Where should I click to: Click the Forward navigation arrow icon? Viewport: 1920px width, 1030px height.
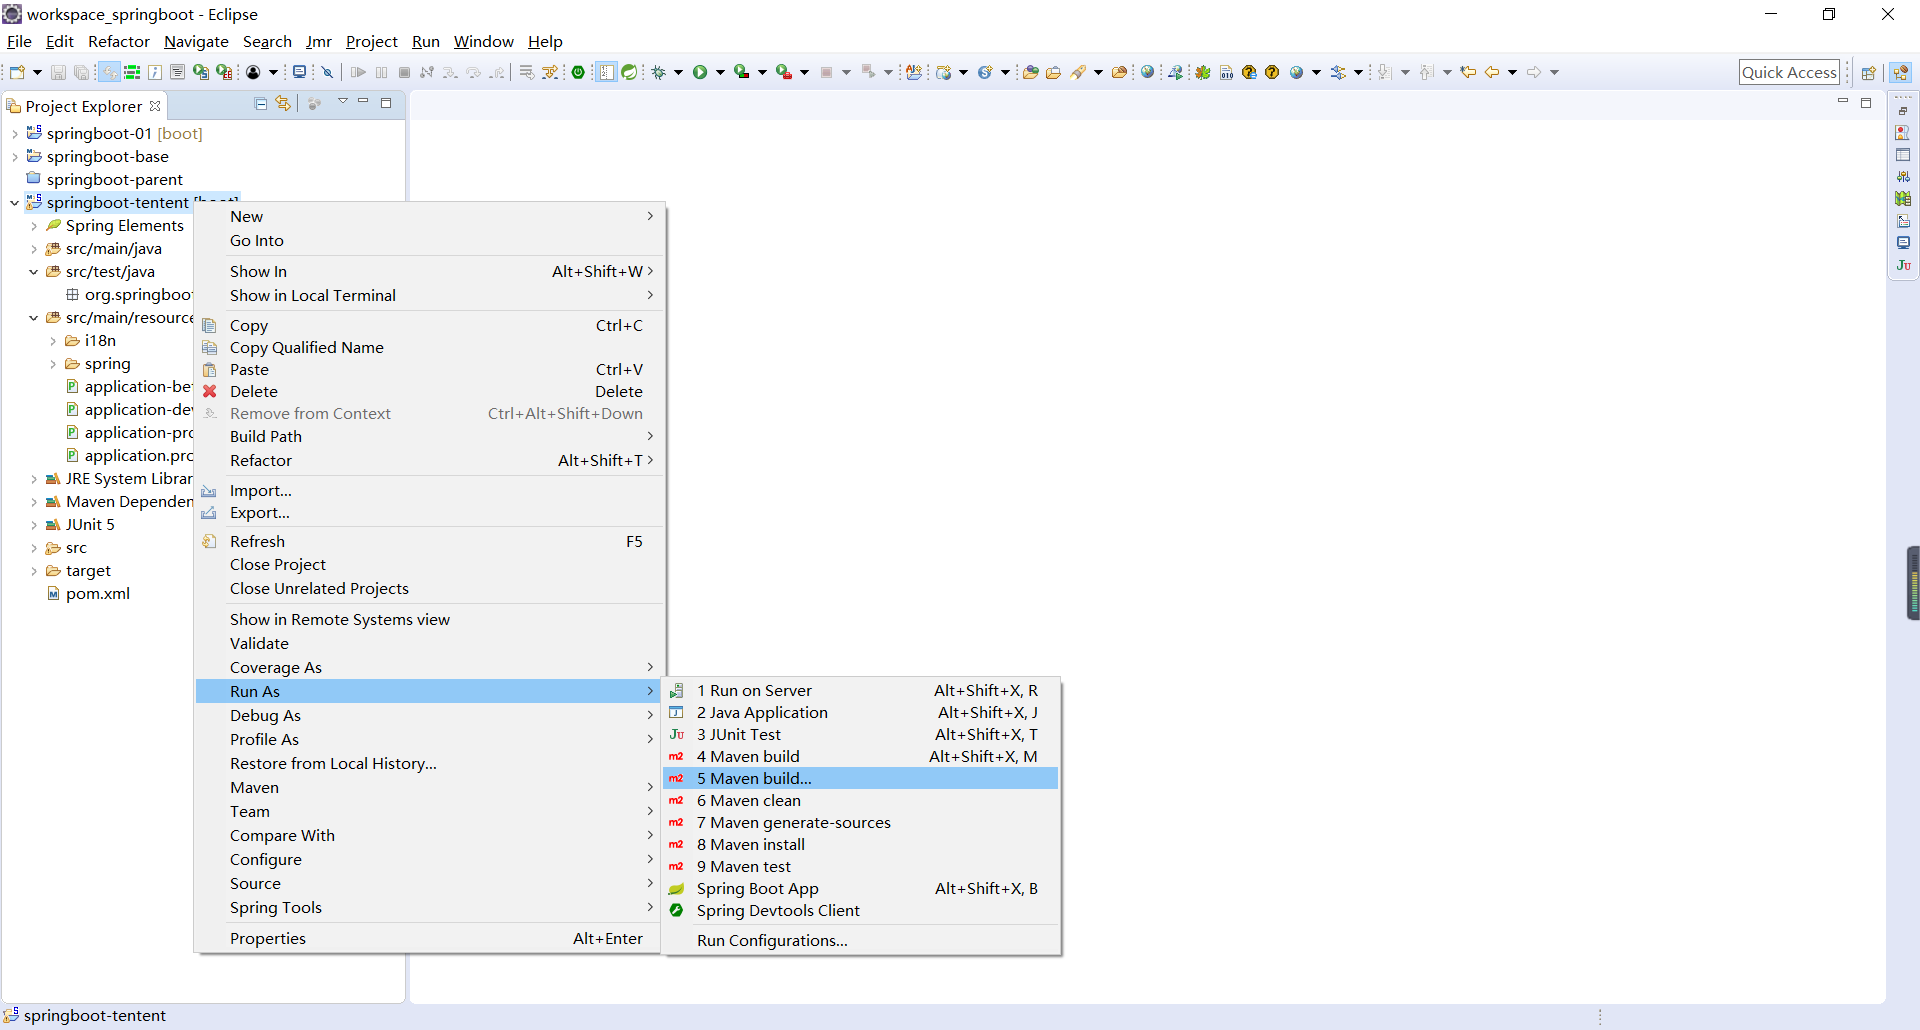1534,72
